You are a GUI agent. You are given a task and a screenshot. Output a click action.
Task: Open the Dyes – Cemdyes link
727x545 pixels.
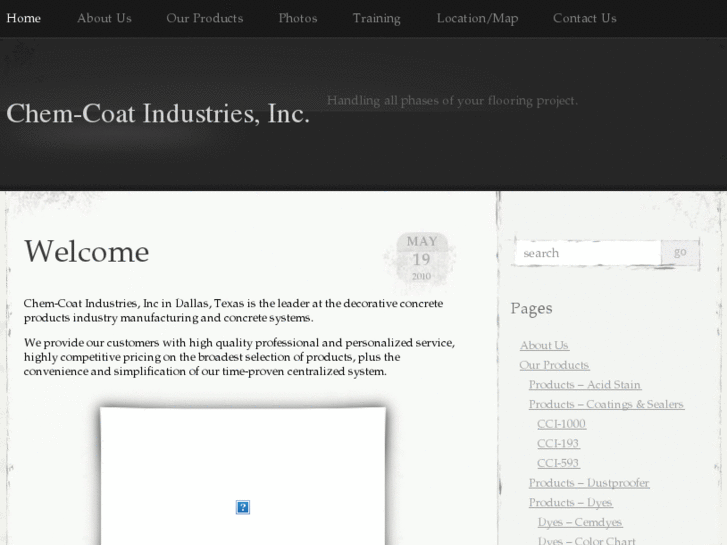tap(580, 522)
